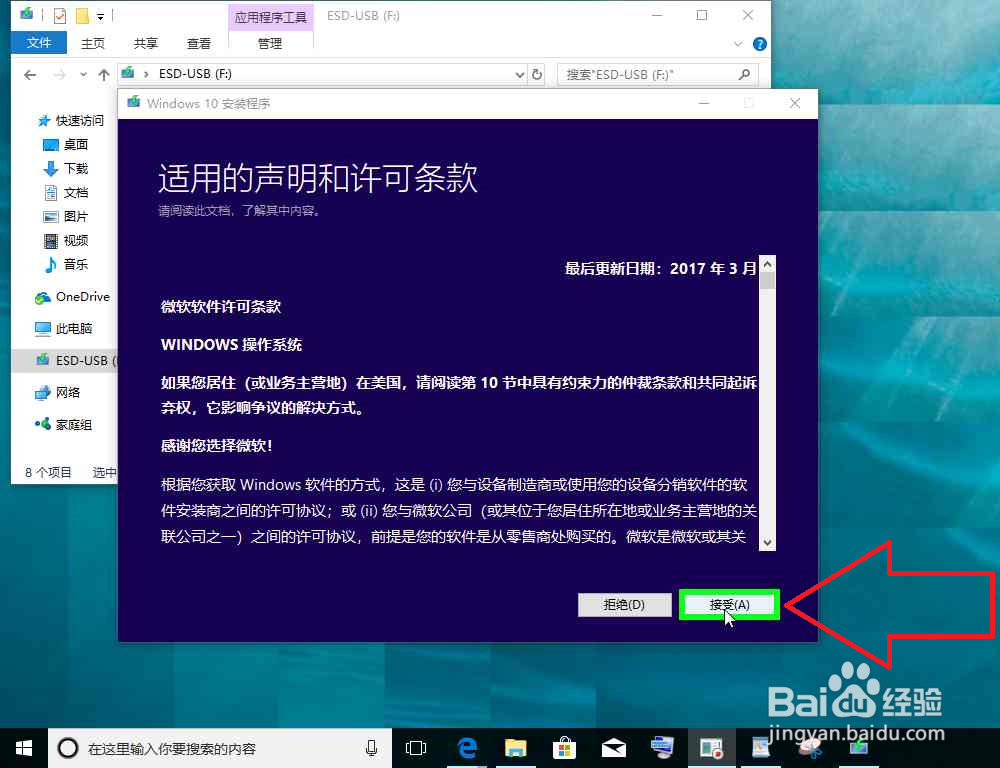This screenshot has width=1000, height=768.
Task: Open the Mail app from taskbar
Action: point(613,747)
